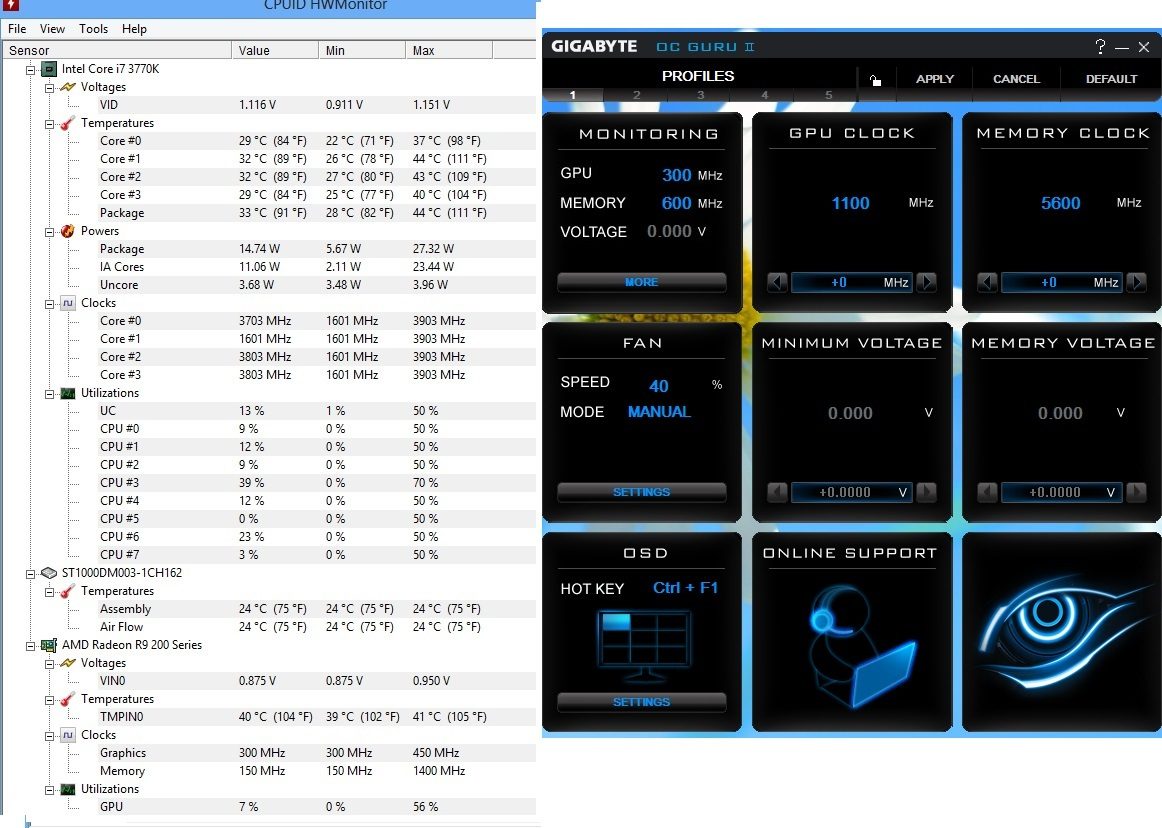Click memory voltage +0.0000 V offset field

[x=1061, y=492]
